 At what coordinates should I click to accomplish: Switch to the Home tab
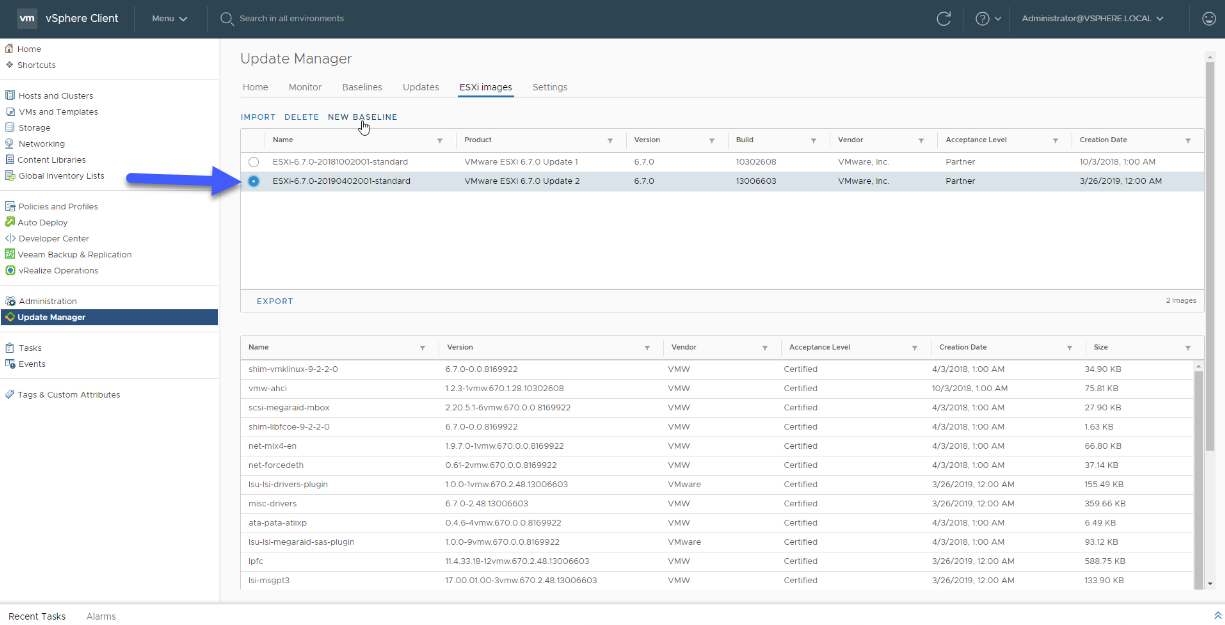(x=255, y=87)
